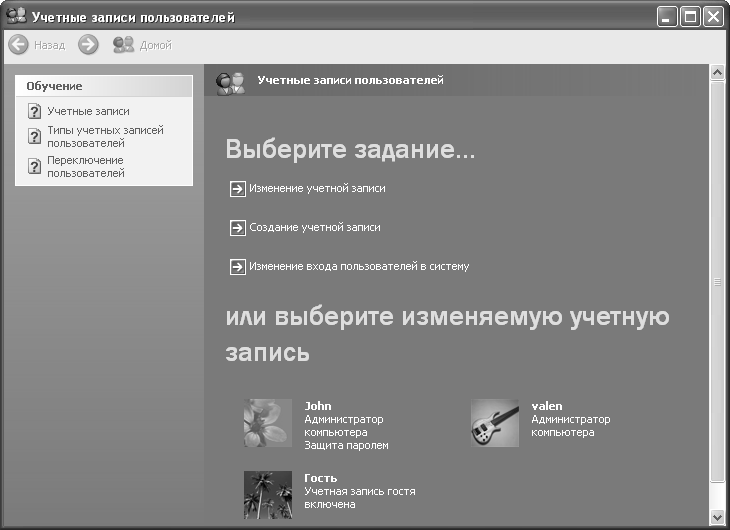
Task: Click the 'Обучение' panel header
Action: [x=104, y=86]
